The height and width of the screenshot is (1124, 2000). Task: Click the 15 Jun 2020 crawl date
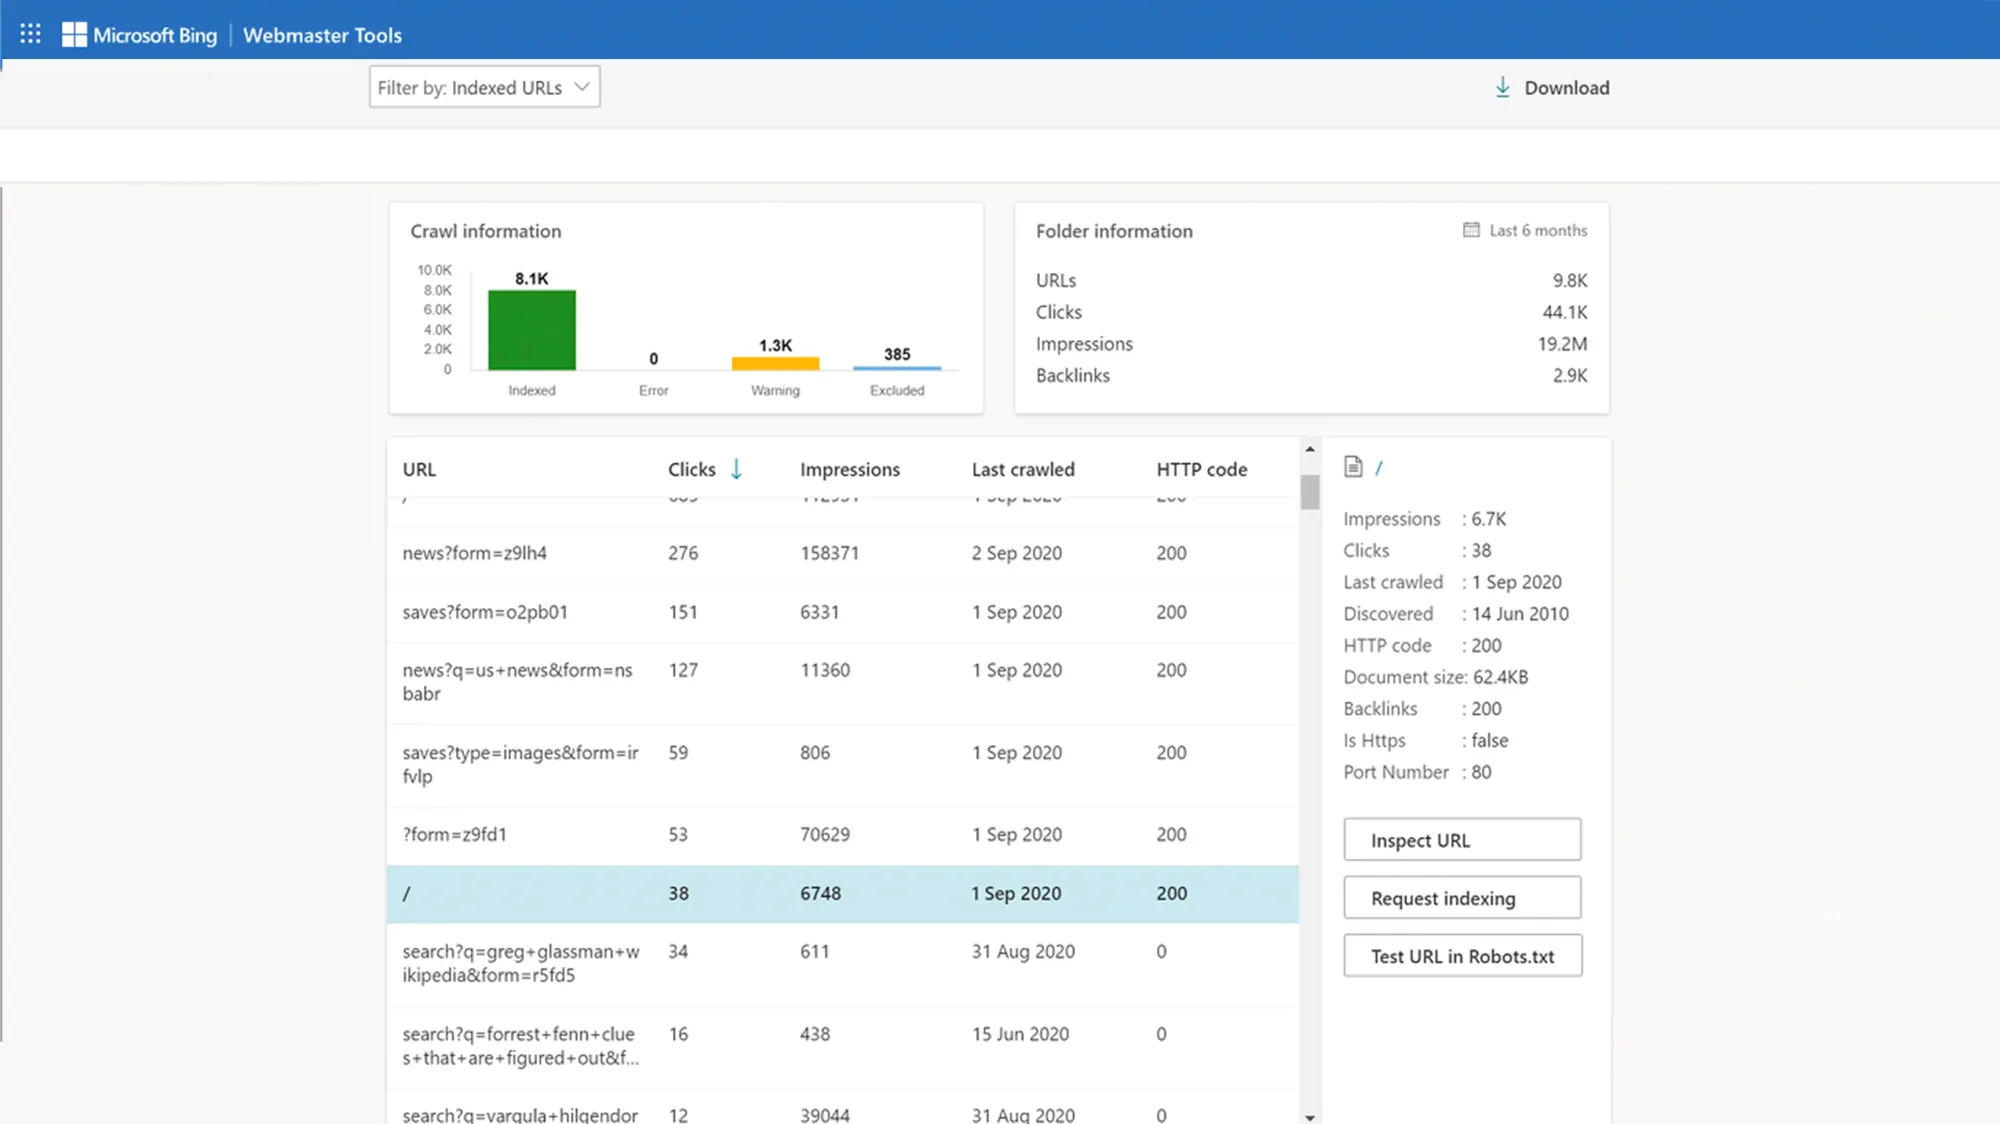pyautogui.click(x=1020, y=1034)
